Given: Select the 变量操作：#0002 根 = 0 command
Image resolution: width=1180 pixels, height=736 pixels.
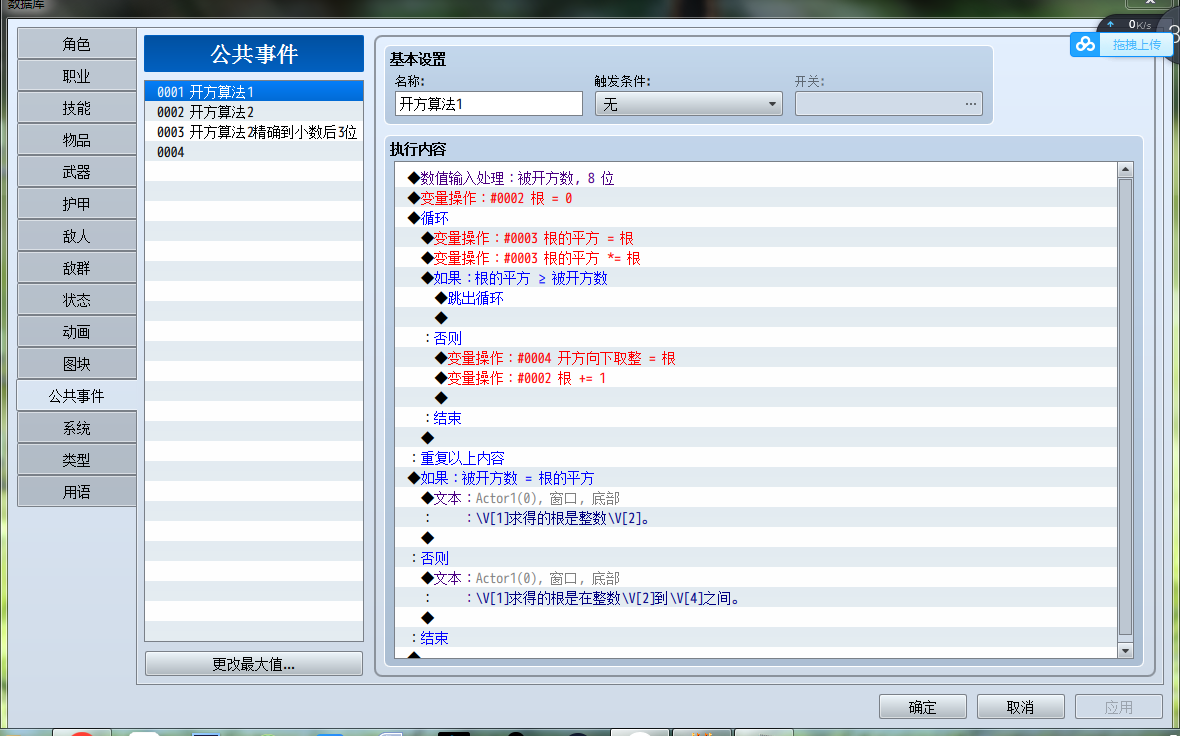Looking at the screenshot, I should point(756,198).
